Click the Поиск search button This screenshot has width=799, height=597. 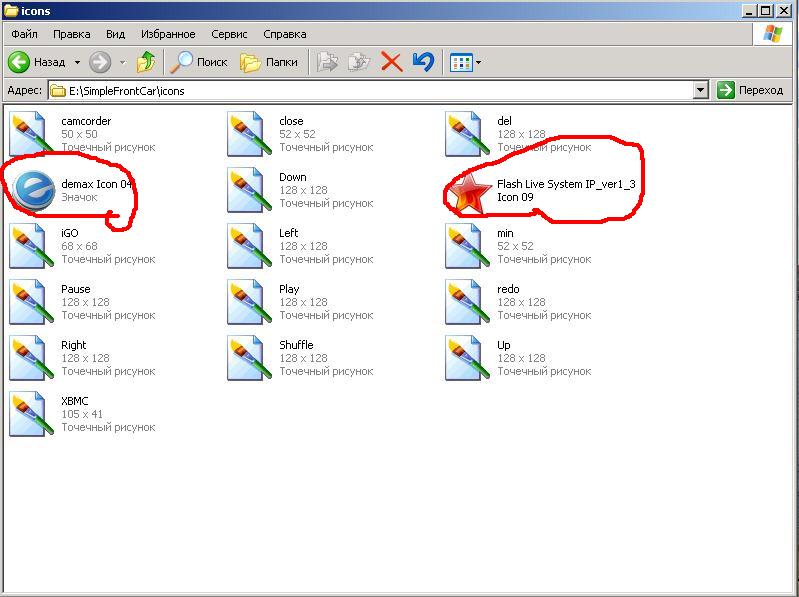point(200,62)
